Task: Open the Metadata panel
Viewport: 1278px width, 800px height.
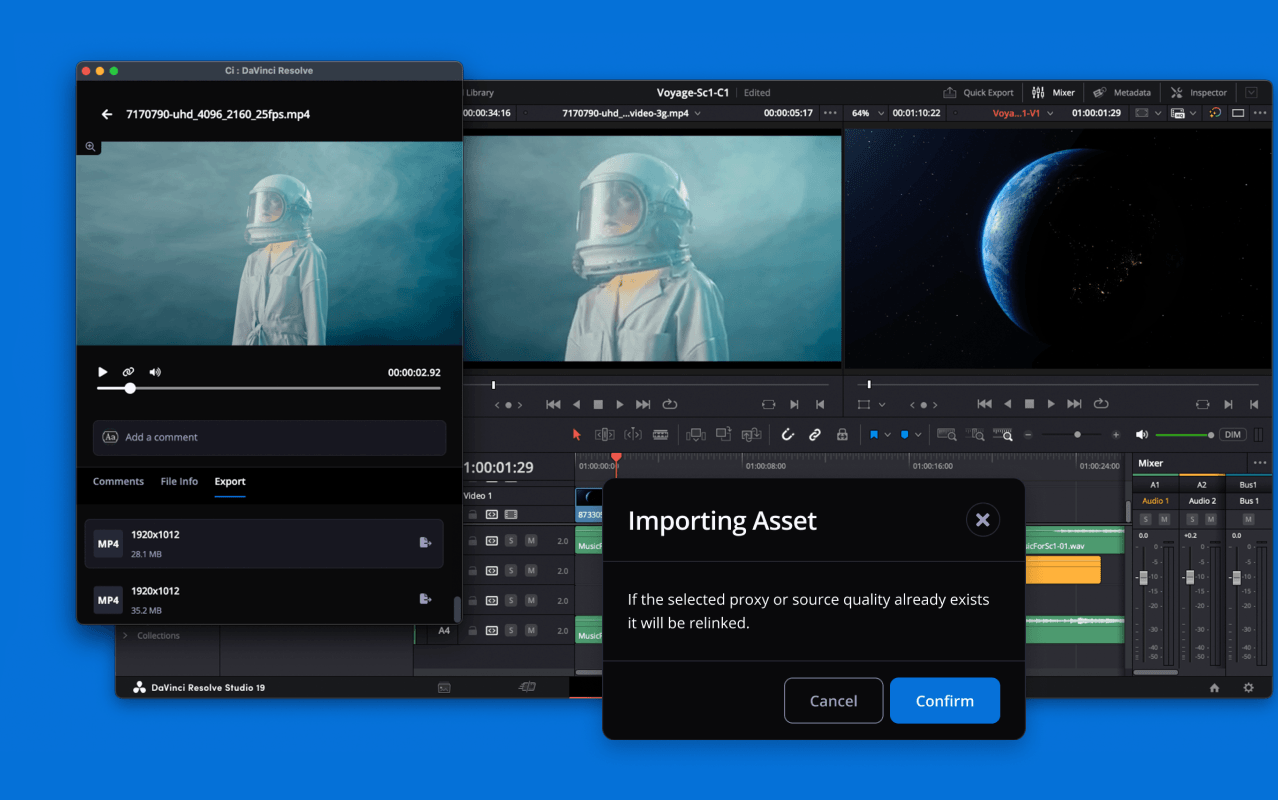Action: (x=1122, y=93)
